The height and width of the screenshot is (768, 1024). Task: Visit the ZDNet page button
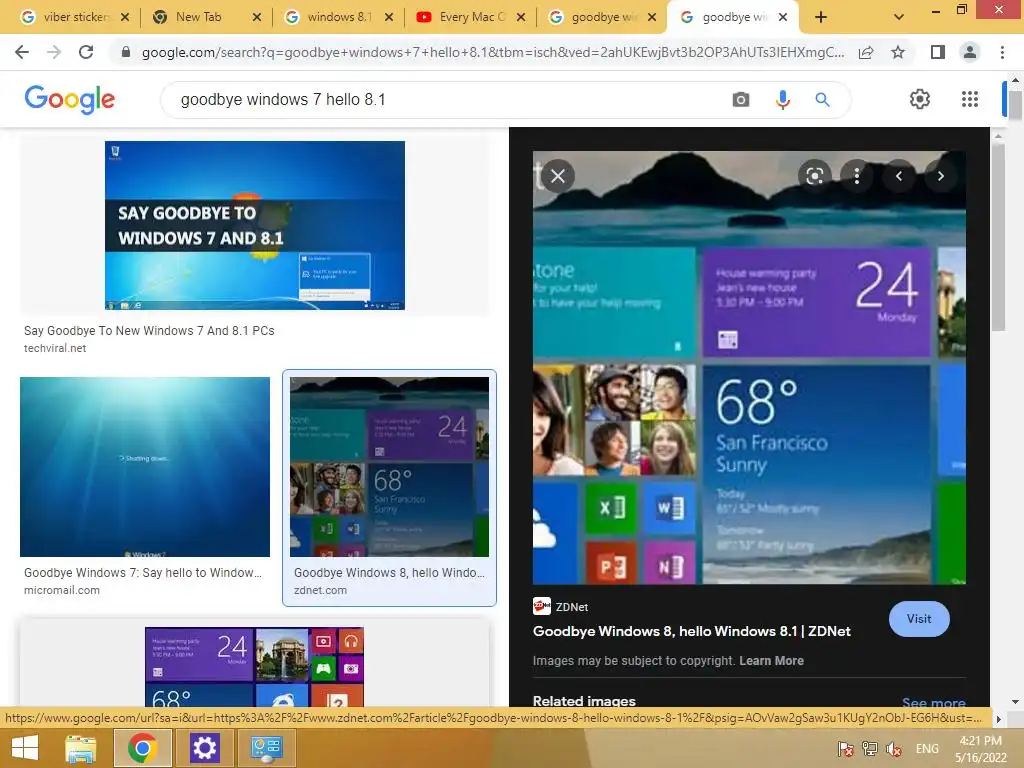pyautogui.click(x=919, y=618)
